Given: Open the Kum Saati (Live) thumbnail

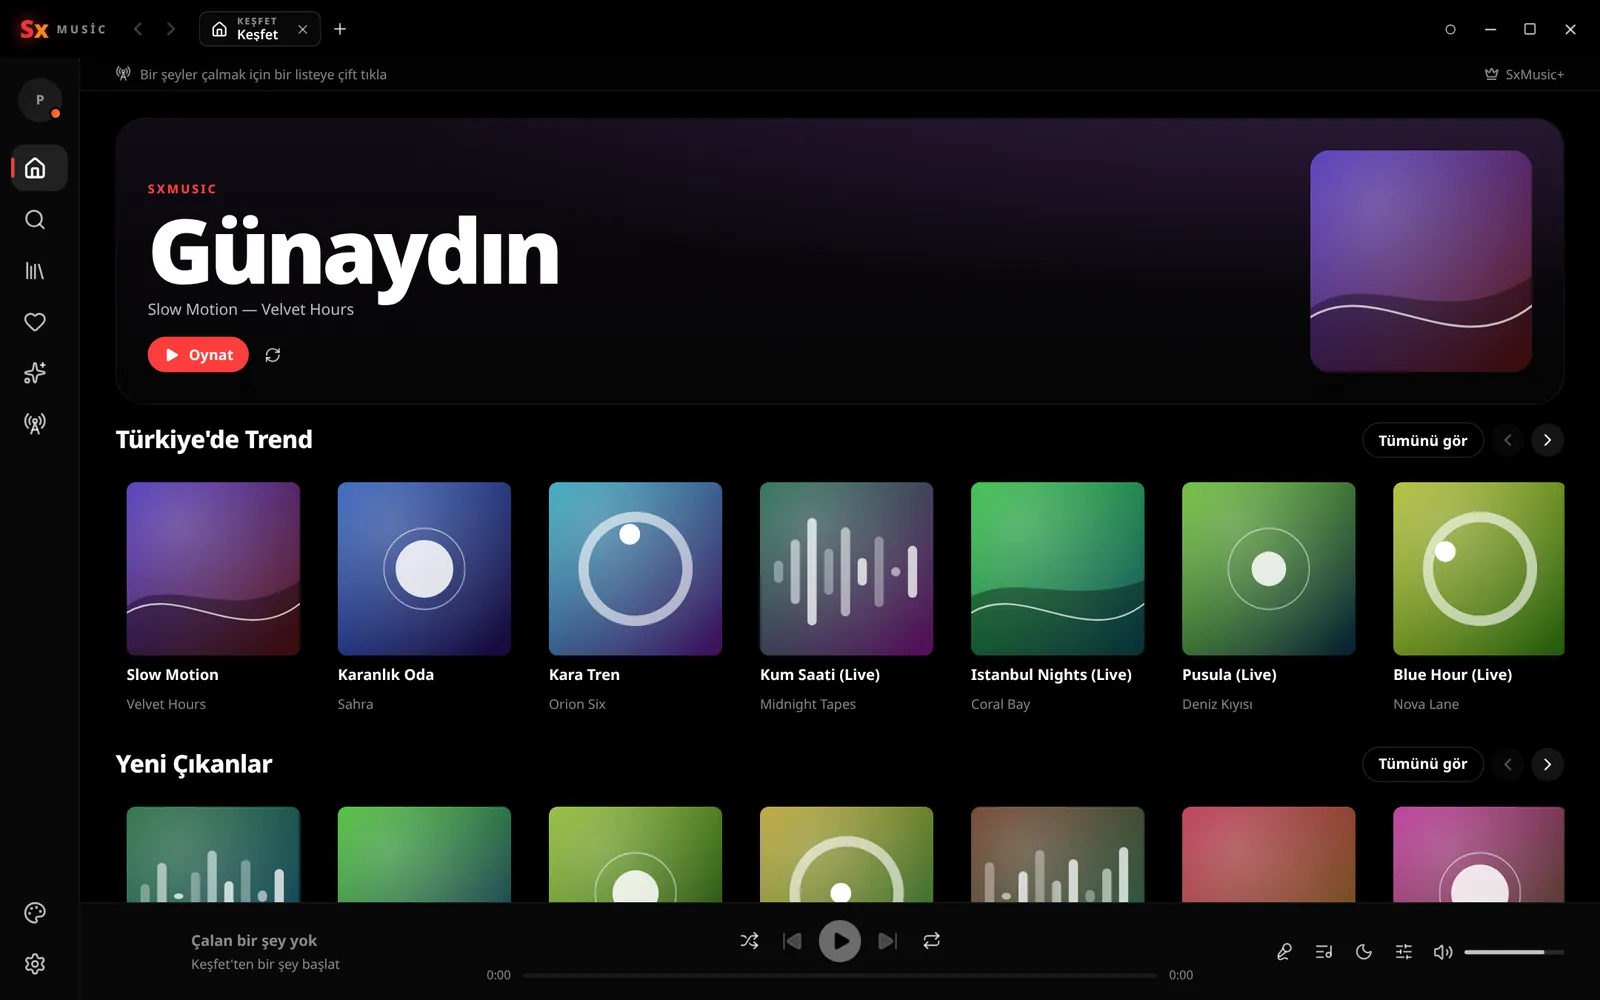Looking at the screenshot, I should (846, 569).
